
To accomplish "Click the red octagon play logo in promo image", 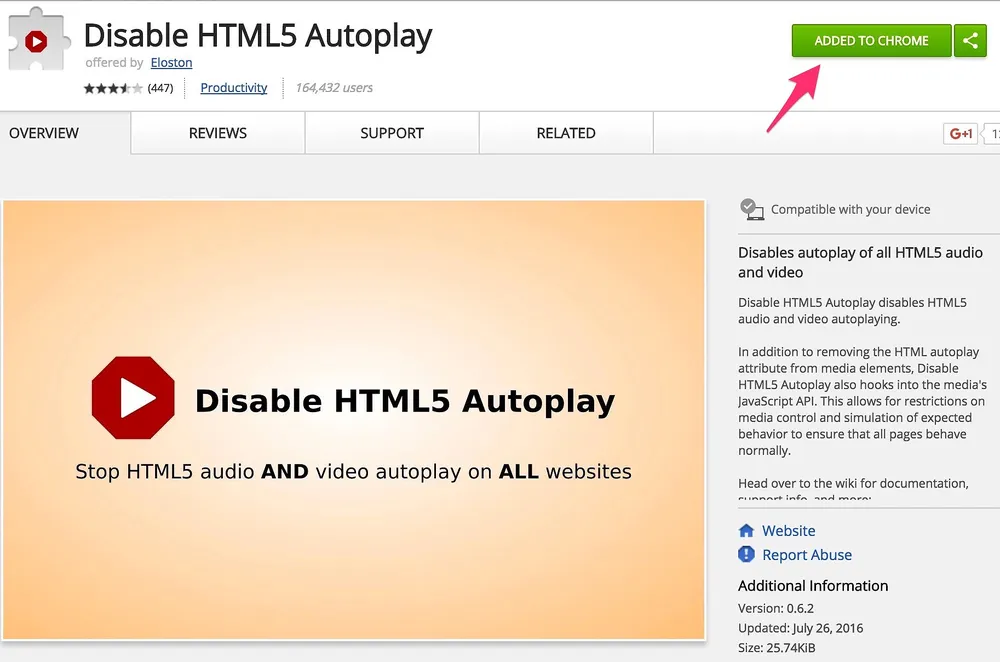I will [x=133, y=398].
